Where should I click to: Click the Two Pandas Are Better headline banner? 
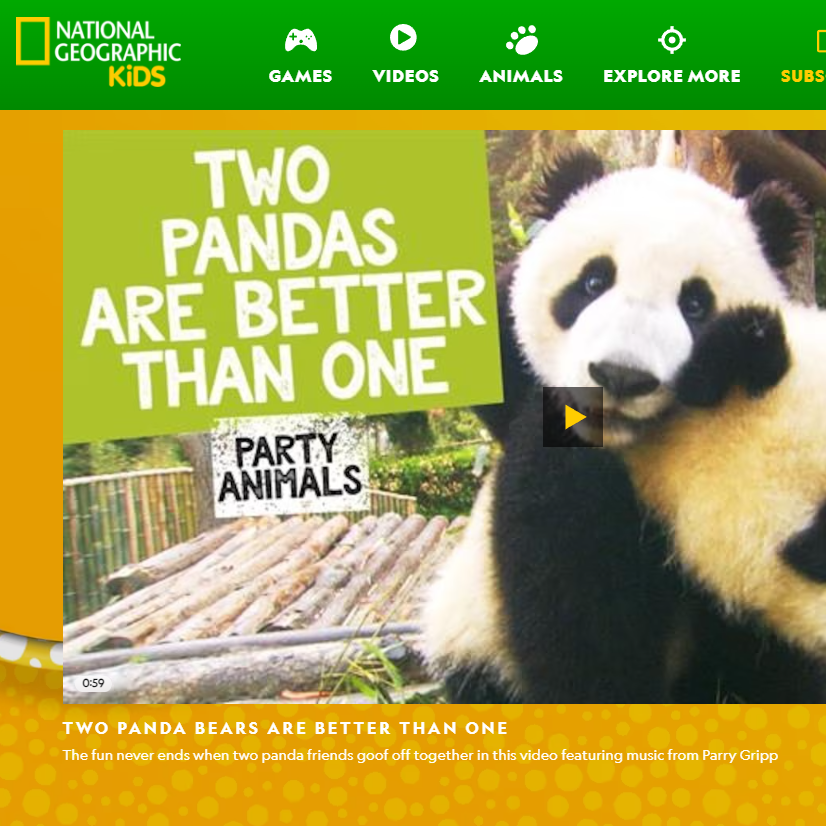pyautogui.click(x=282, y=280)
